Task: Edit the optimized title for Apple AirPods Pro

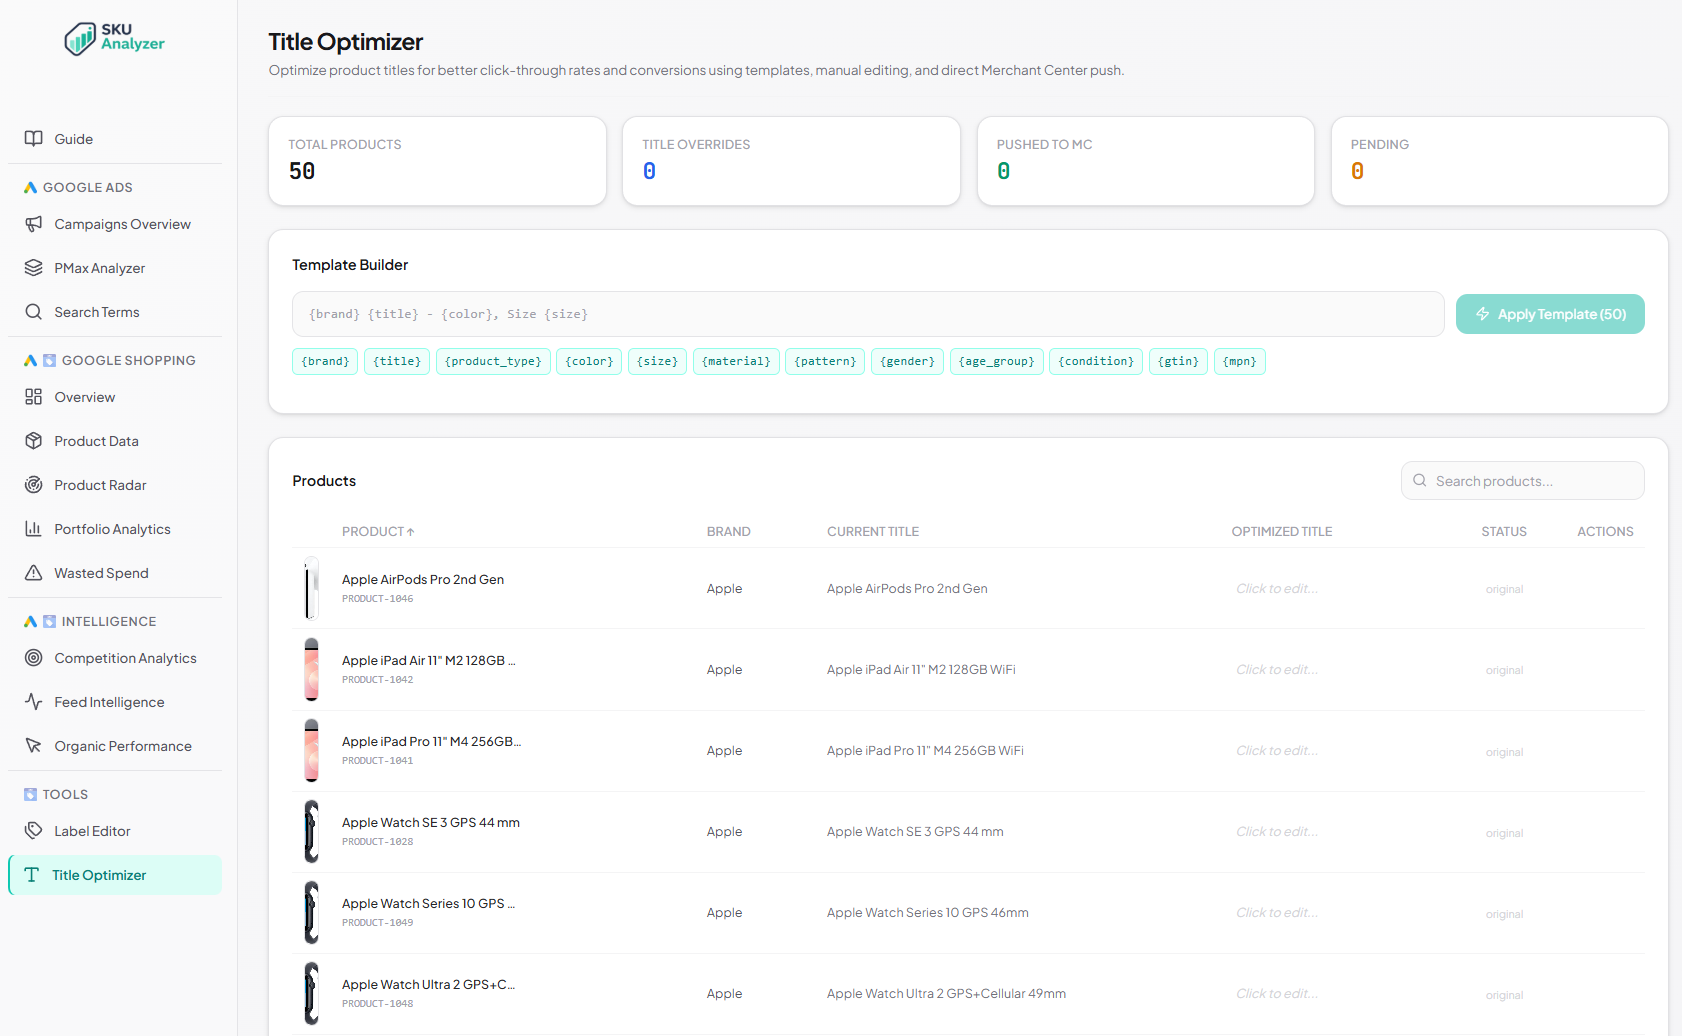Action: (x=1276, y=588)
